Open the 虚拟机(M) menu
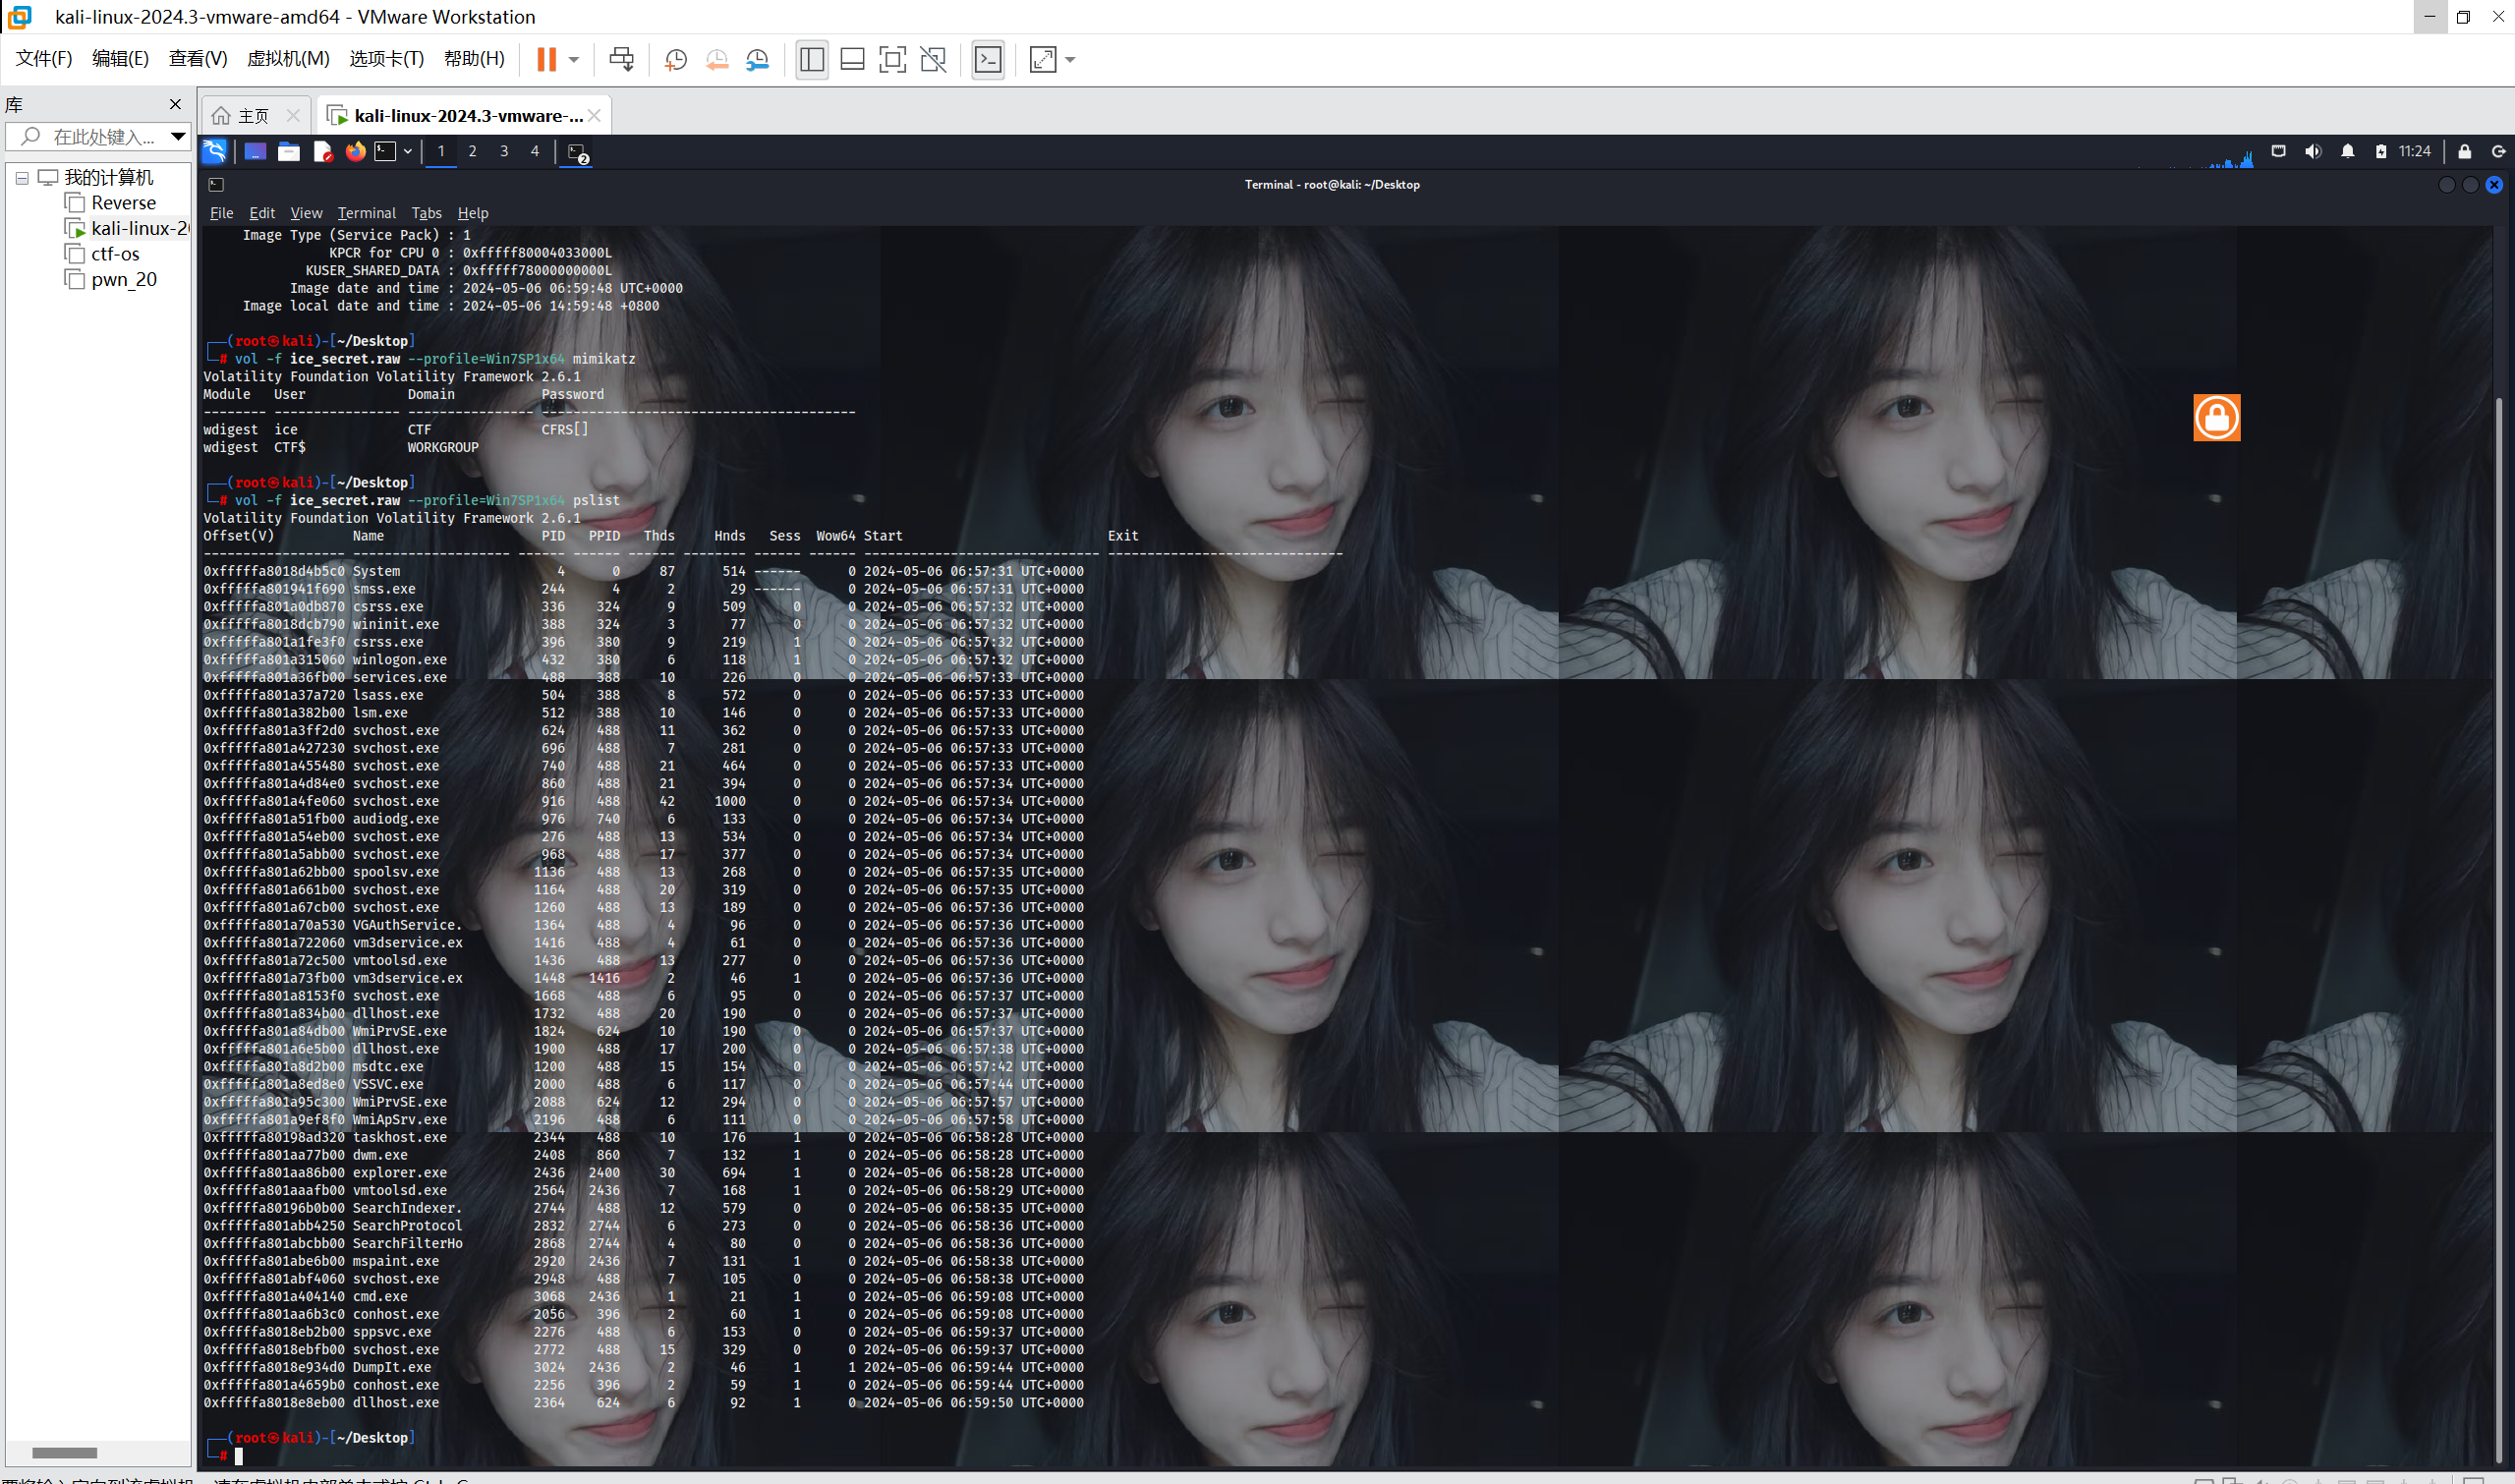Viewport: 2515px width, 1484px height. coord(288,59)
